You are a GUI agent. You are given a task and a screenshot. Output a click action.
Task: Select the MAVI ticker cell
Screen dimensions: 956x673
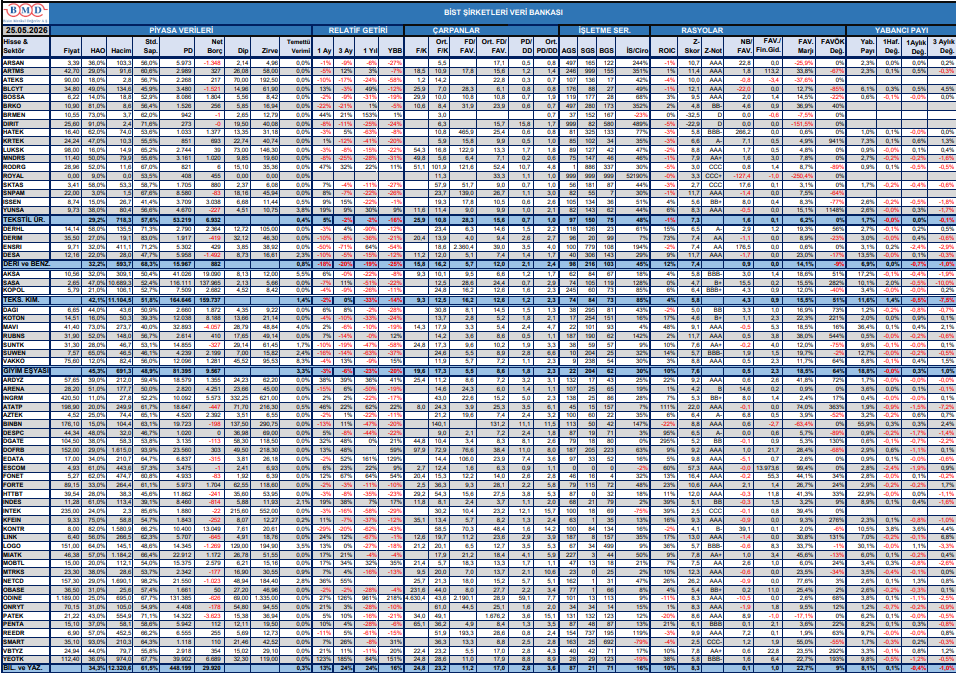tap(26, 327)
